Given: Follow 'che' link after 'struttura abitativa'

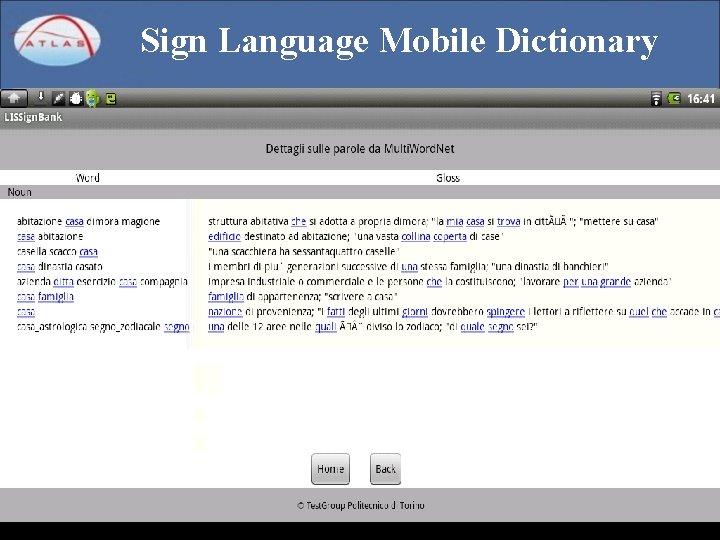Looking at the screenshot, I should (x=298, y=221).
